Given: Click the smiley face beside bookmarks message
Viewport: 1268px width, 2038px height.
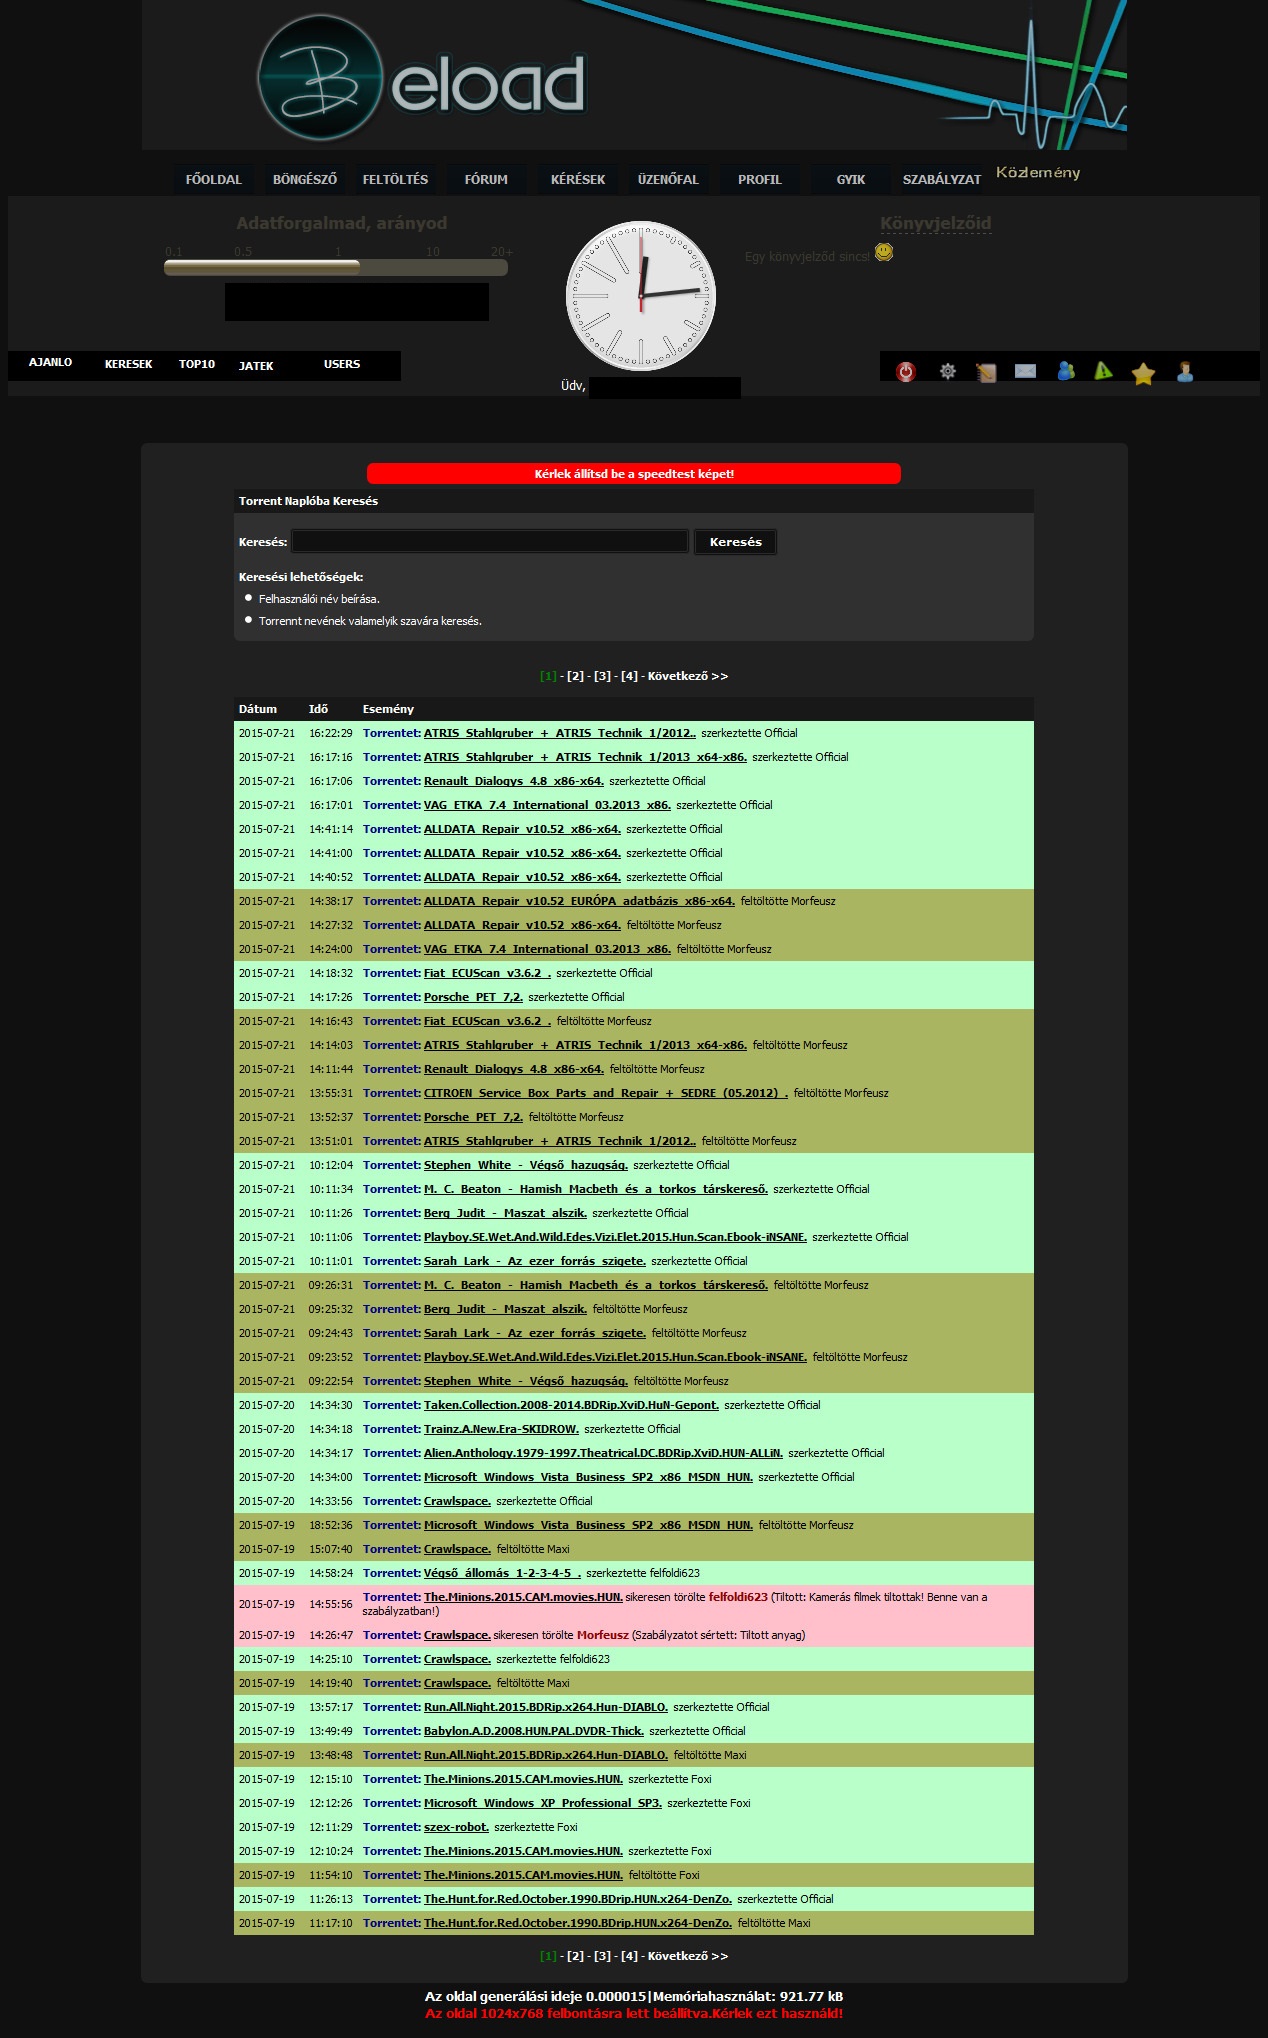Looking at the screenshot, I should (x=884, y=252).
